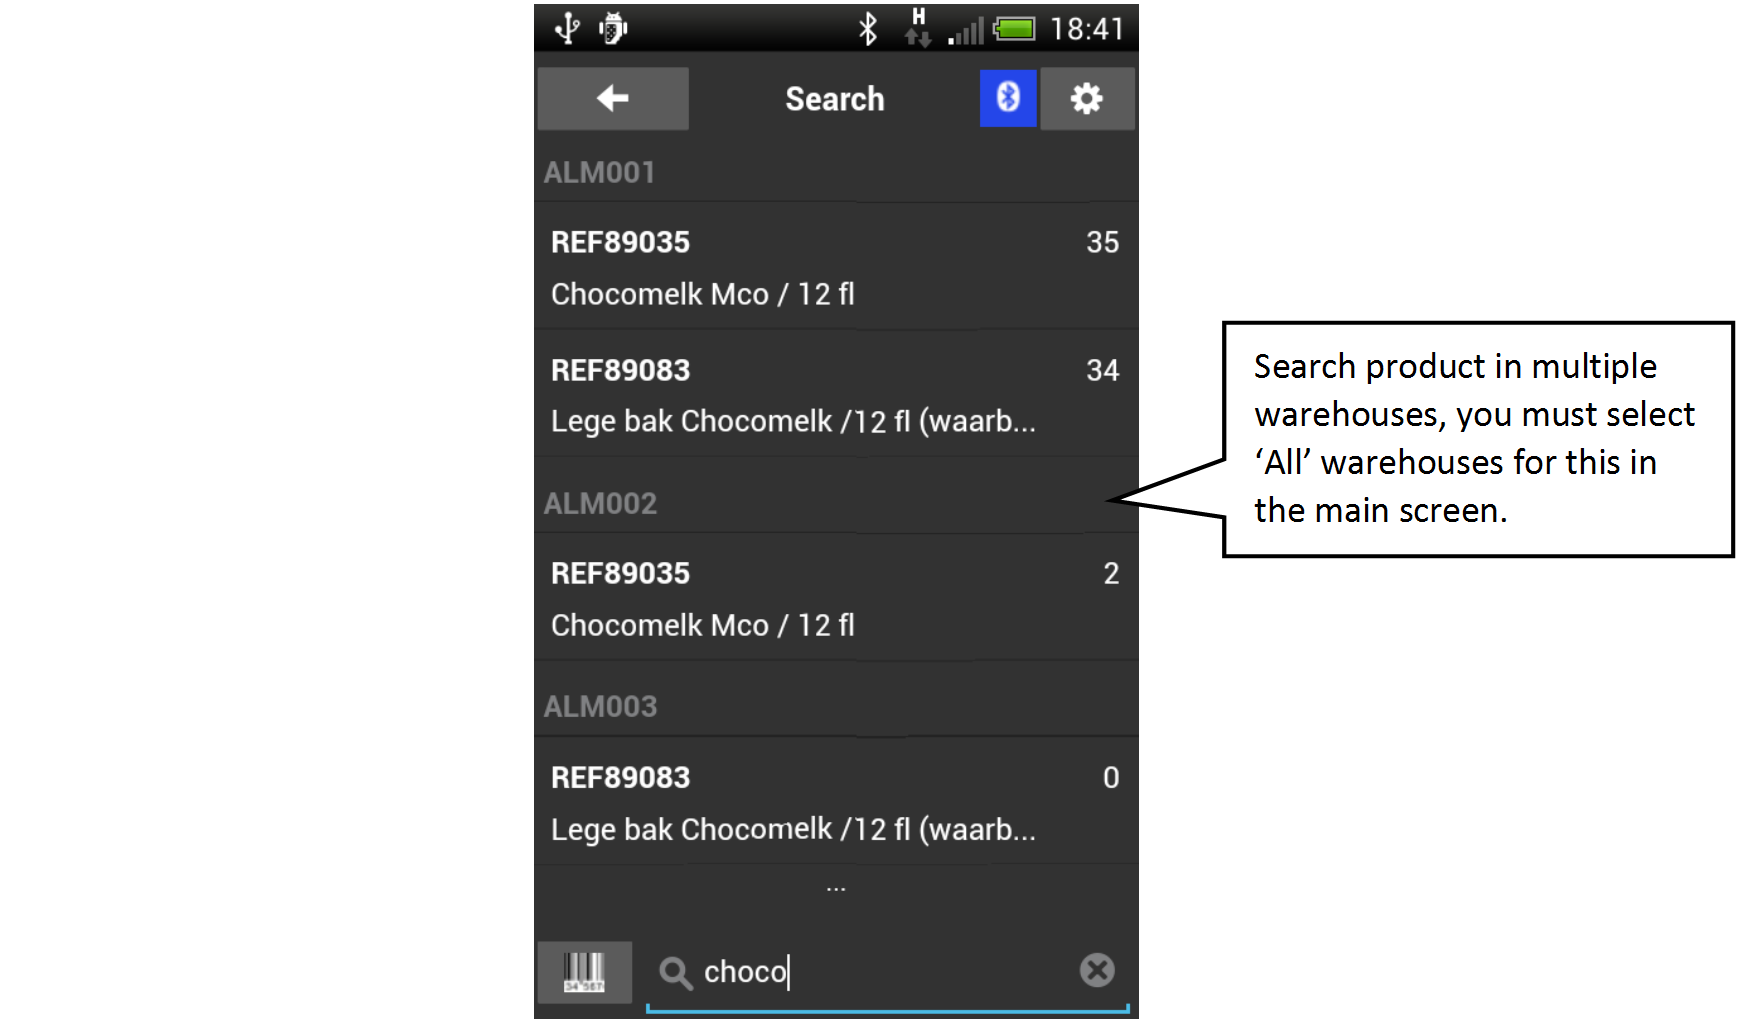Image resolution: width=1739 pixels, height=1036 pixels.
Task: Load more results via the ellipsis
Action: [836, 888]
